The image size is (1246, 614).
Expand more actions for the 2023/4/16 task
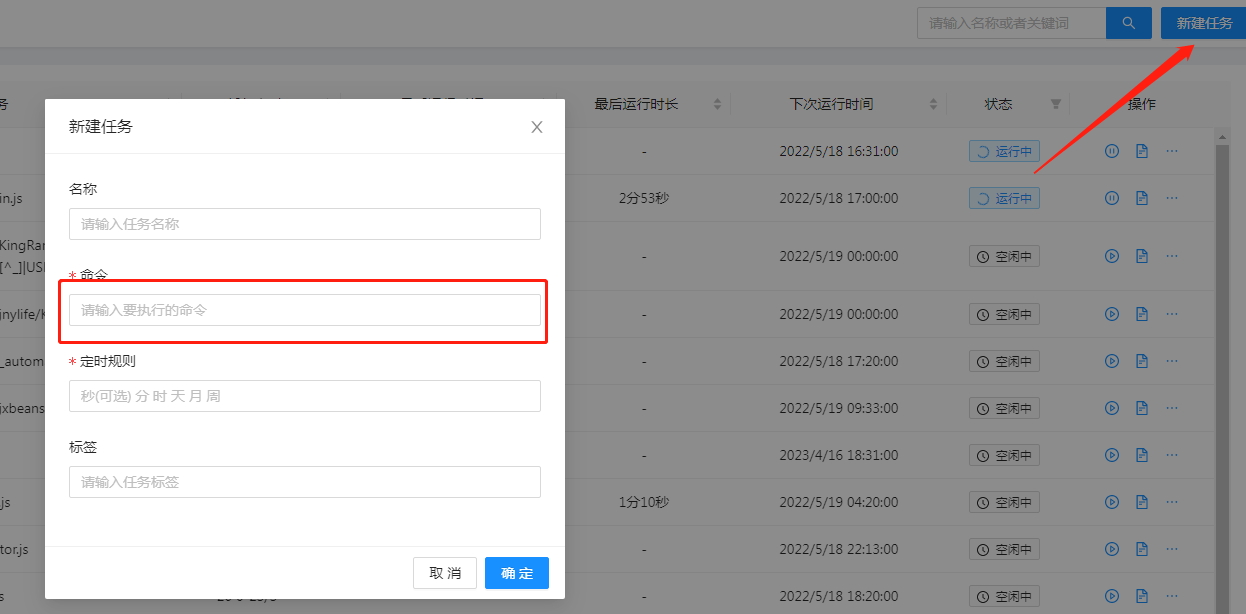(1172, 455)
